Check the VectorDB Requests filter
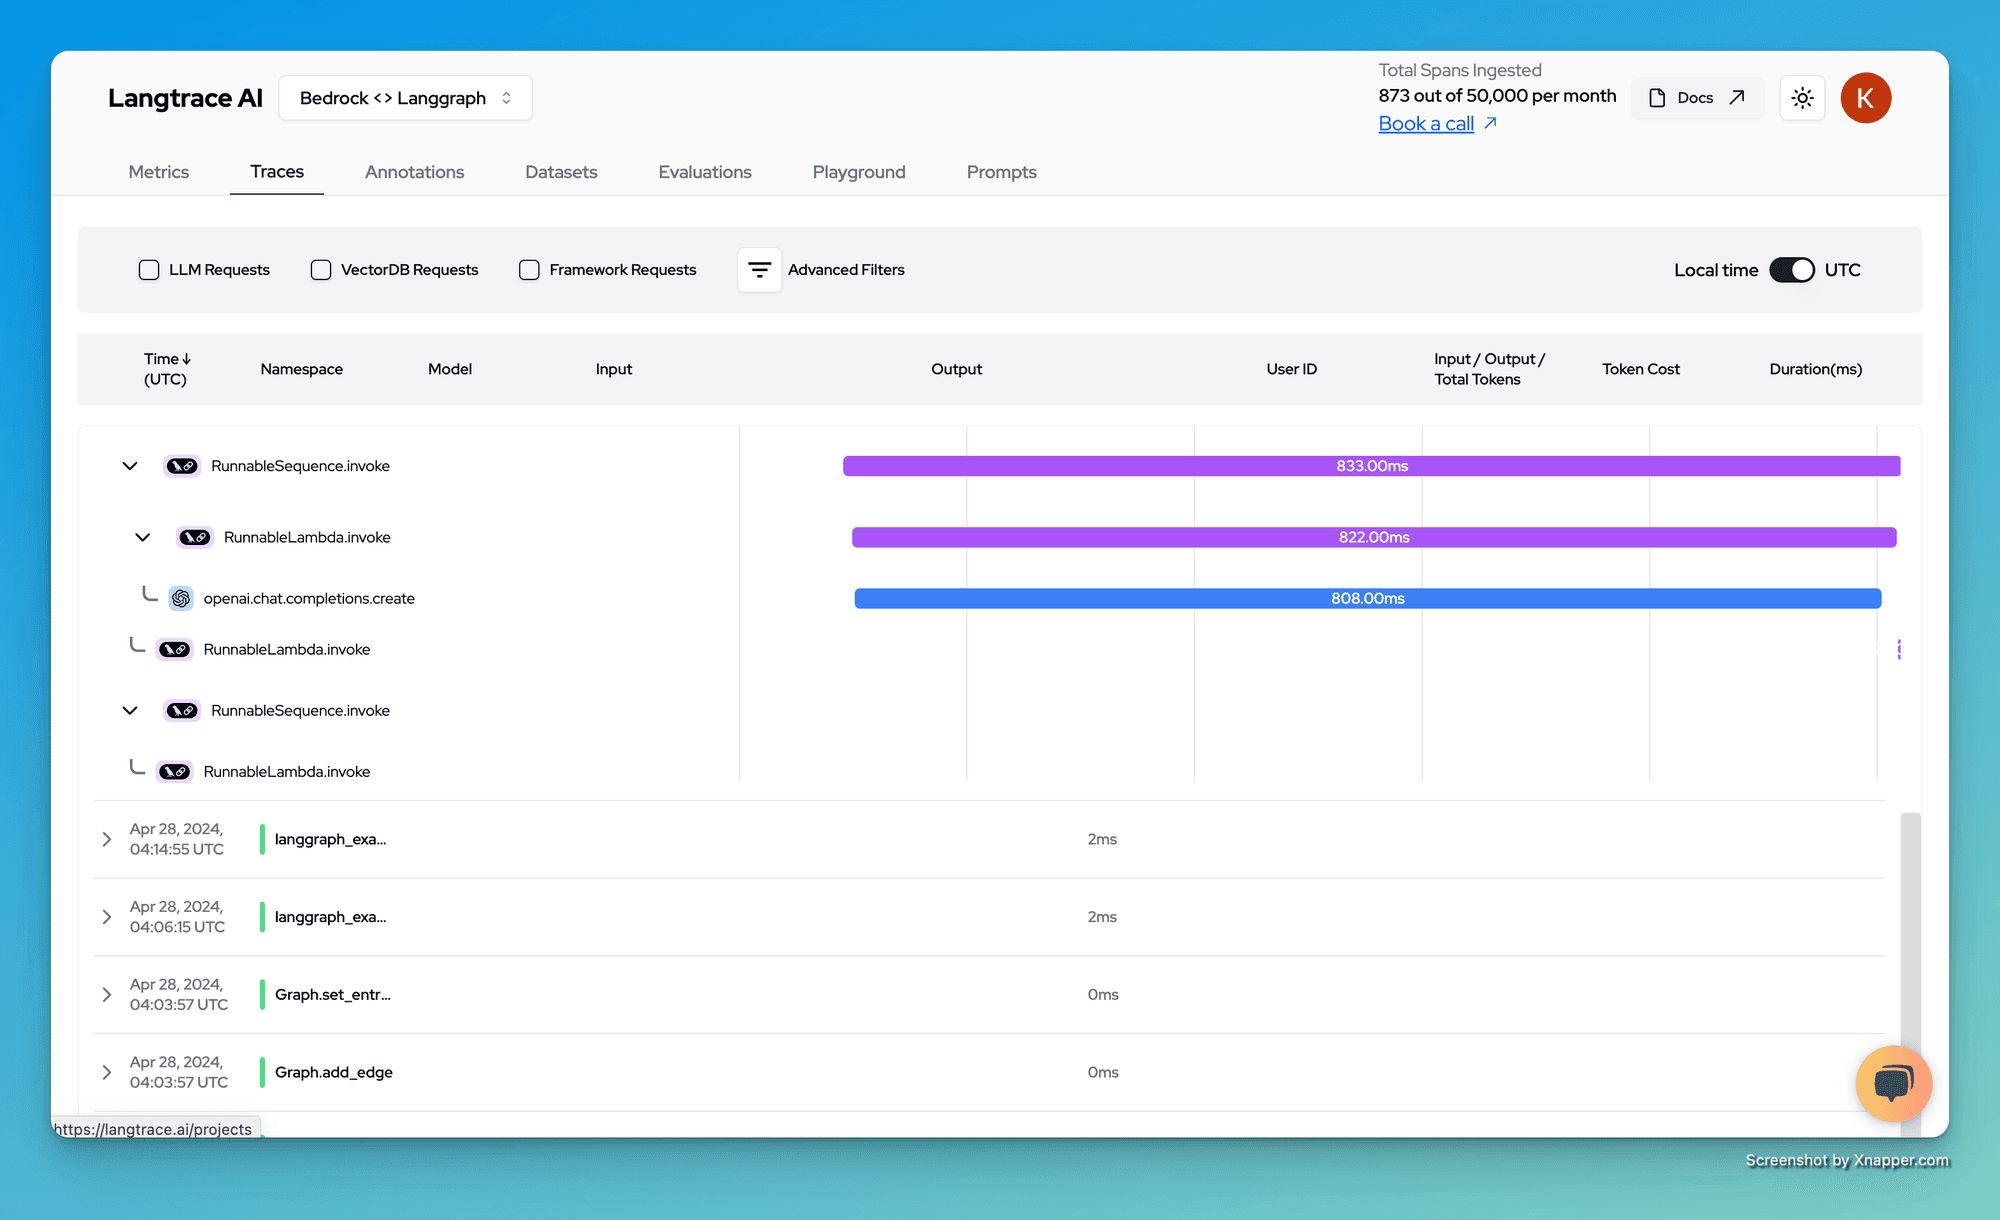Image resolution: width=2000 pixels, height=1220 pixels. click(321, 270)
